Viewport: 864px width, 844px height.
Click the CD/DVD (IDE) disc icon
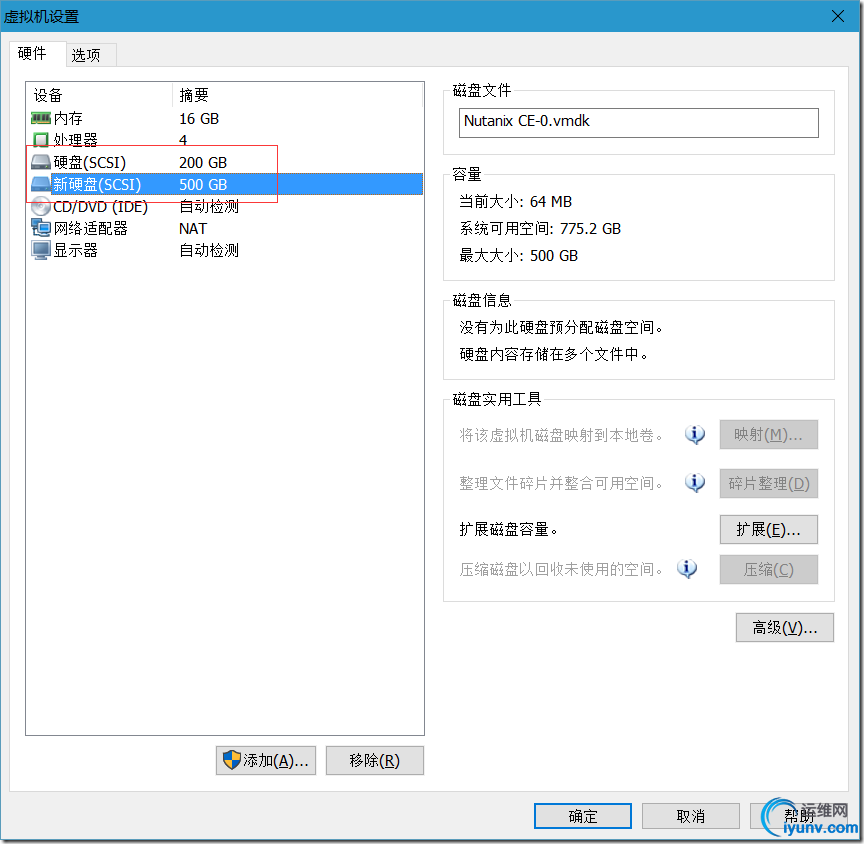coord(41,206)
